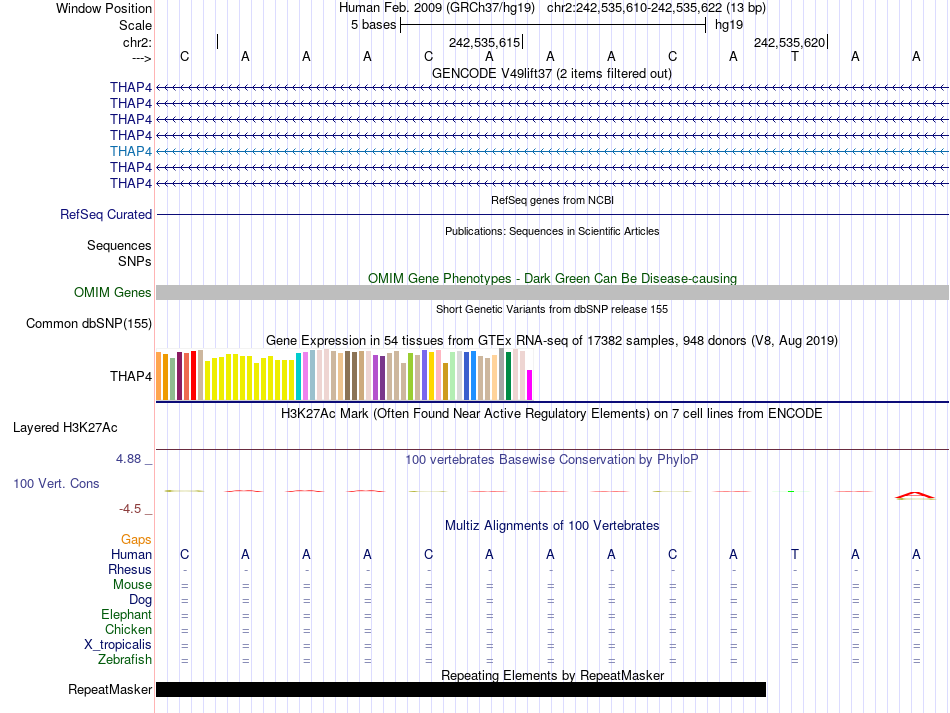Click the Window Position ruler label
The image size is (950, 713).
coord(104,8)
